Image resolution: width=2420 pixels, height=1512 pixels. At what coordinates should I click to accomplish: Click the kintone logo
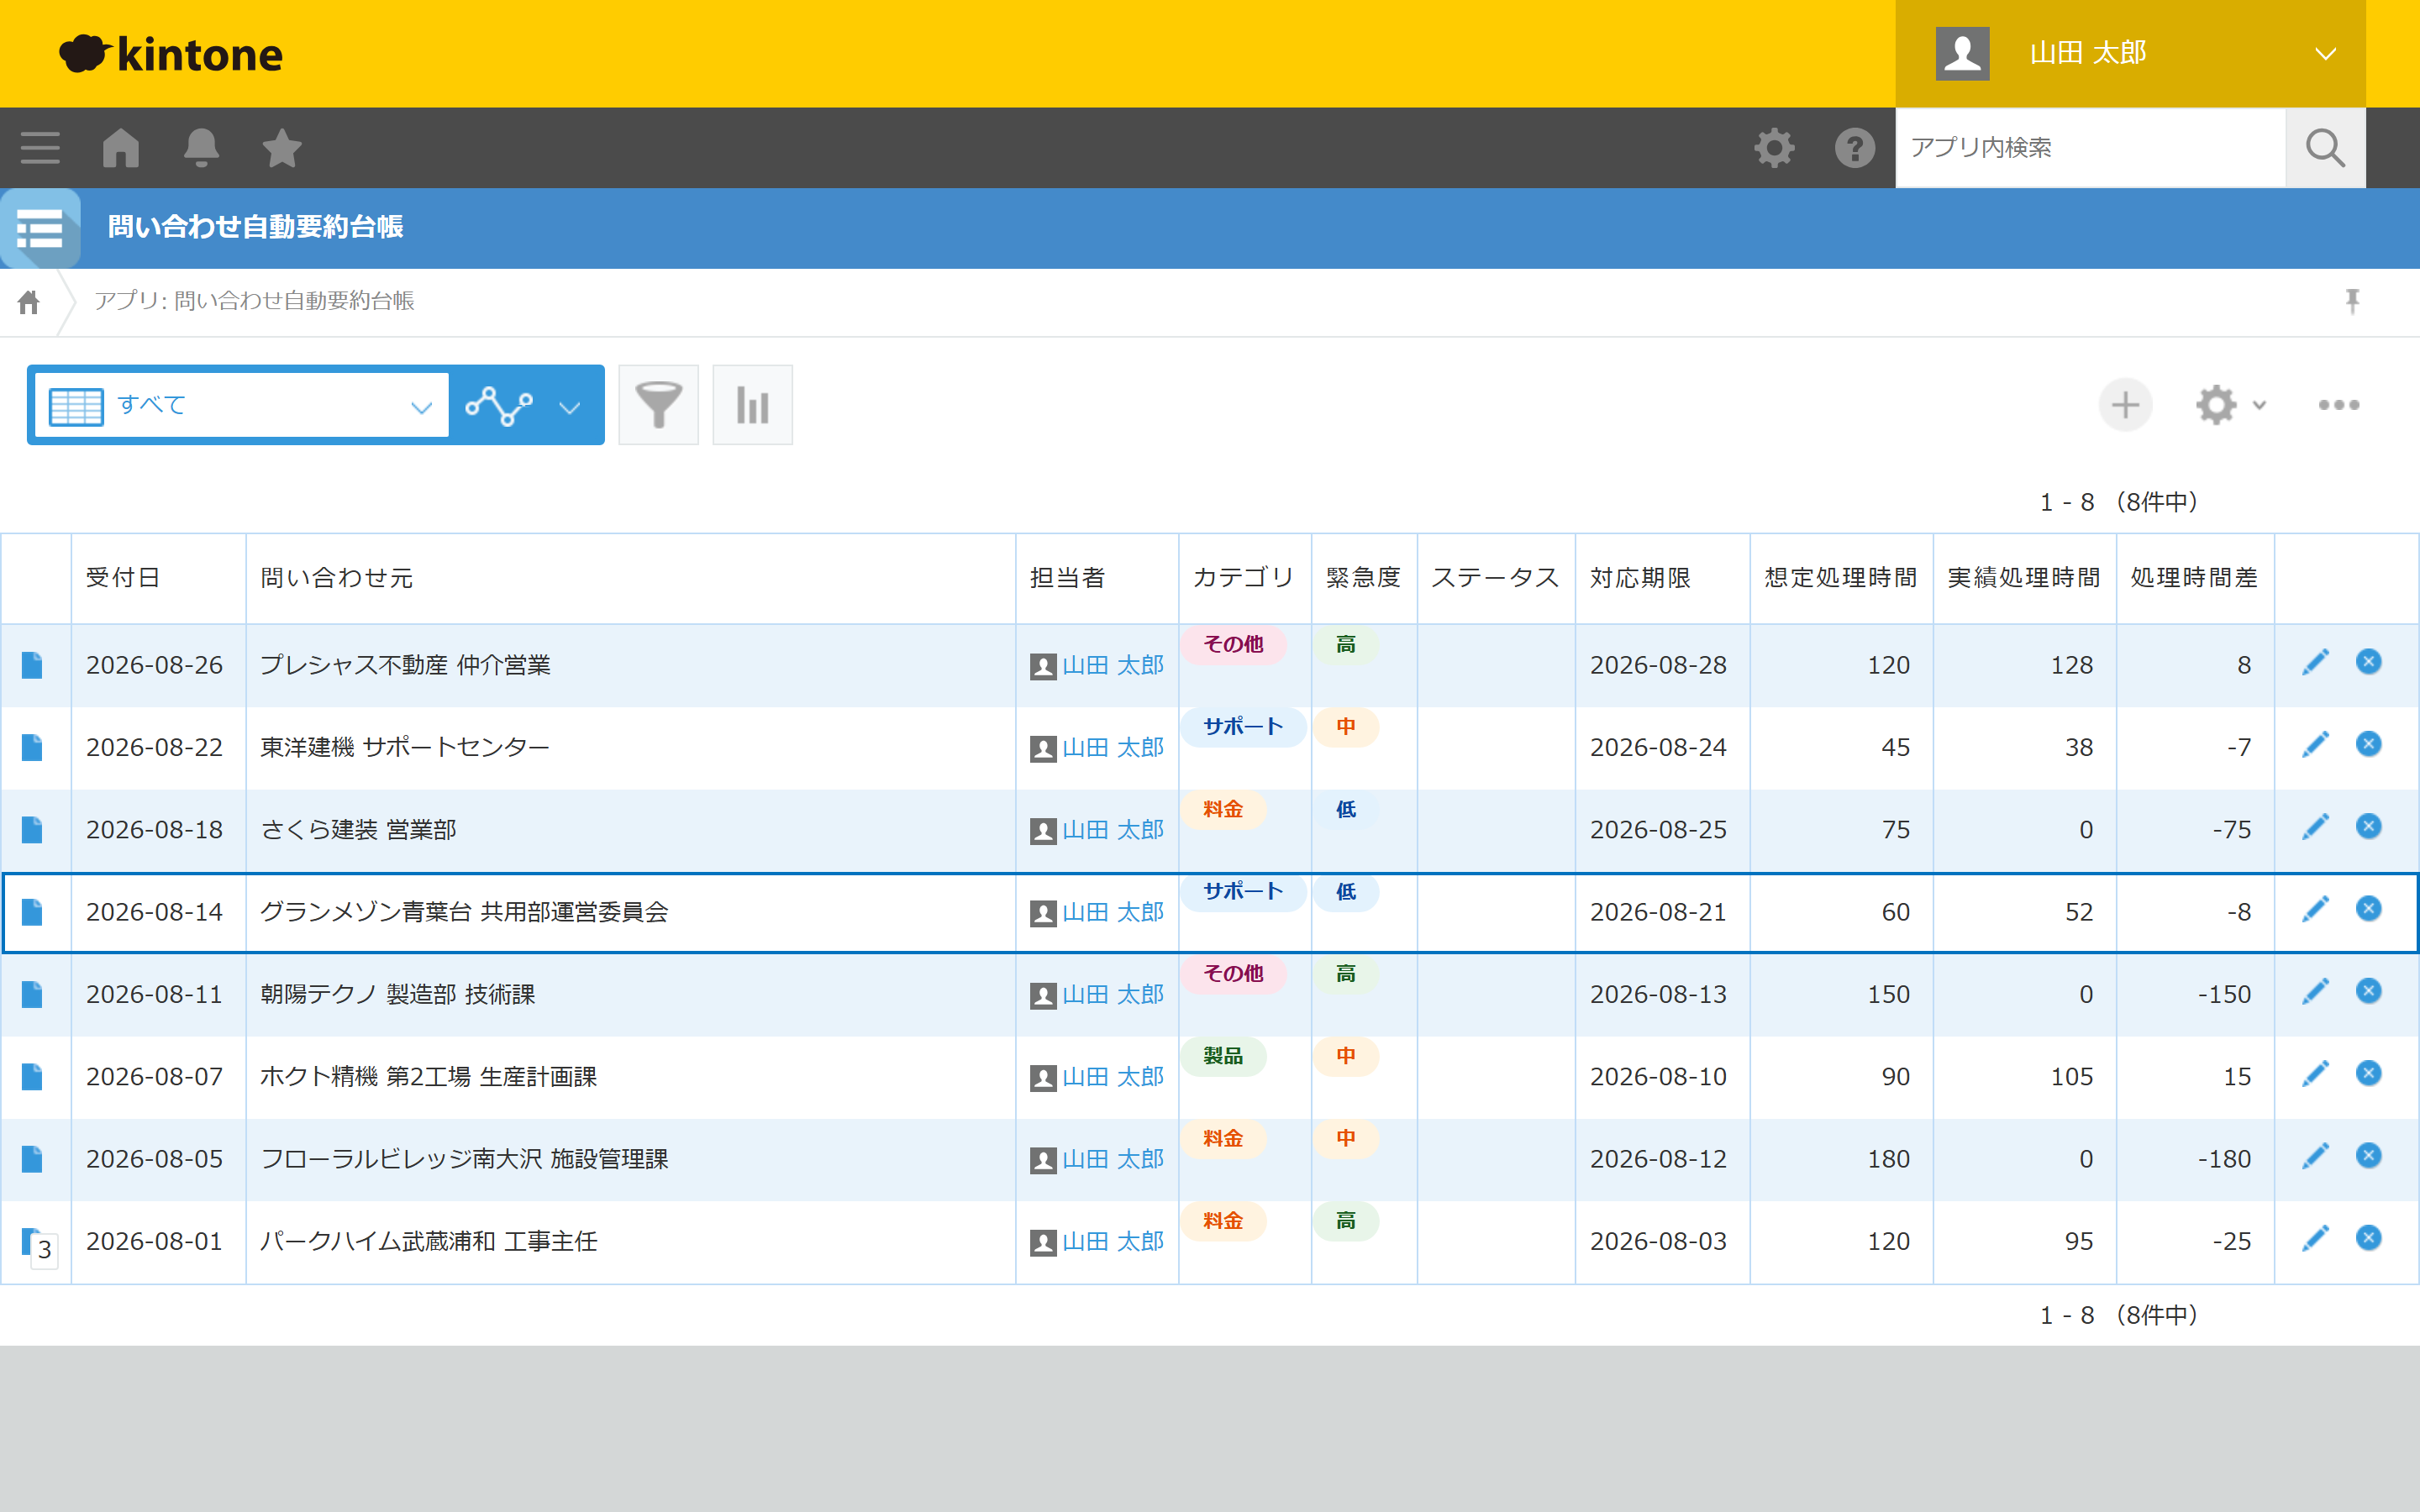(x=171, y=53)
